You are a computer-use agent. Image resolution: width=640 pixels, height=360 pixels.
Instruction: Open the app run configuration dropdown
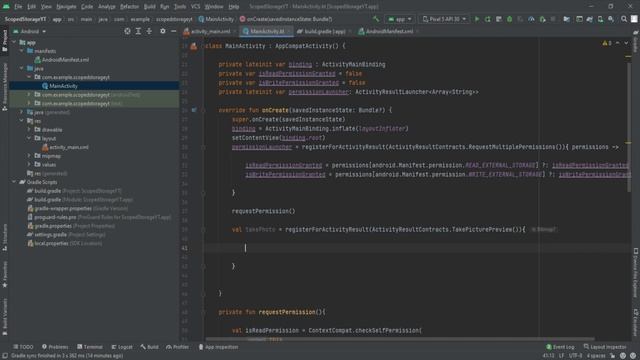tap(400, 19)
